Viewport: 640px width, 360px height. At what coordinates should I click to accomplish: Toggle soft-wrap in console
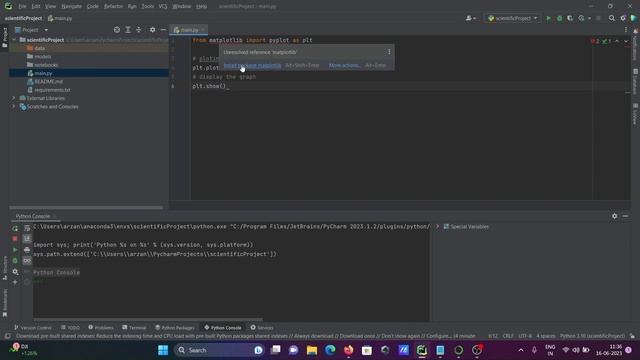click(27, 229)
